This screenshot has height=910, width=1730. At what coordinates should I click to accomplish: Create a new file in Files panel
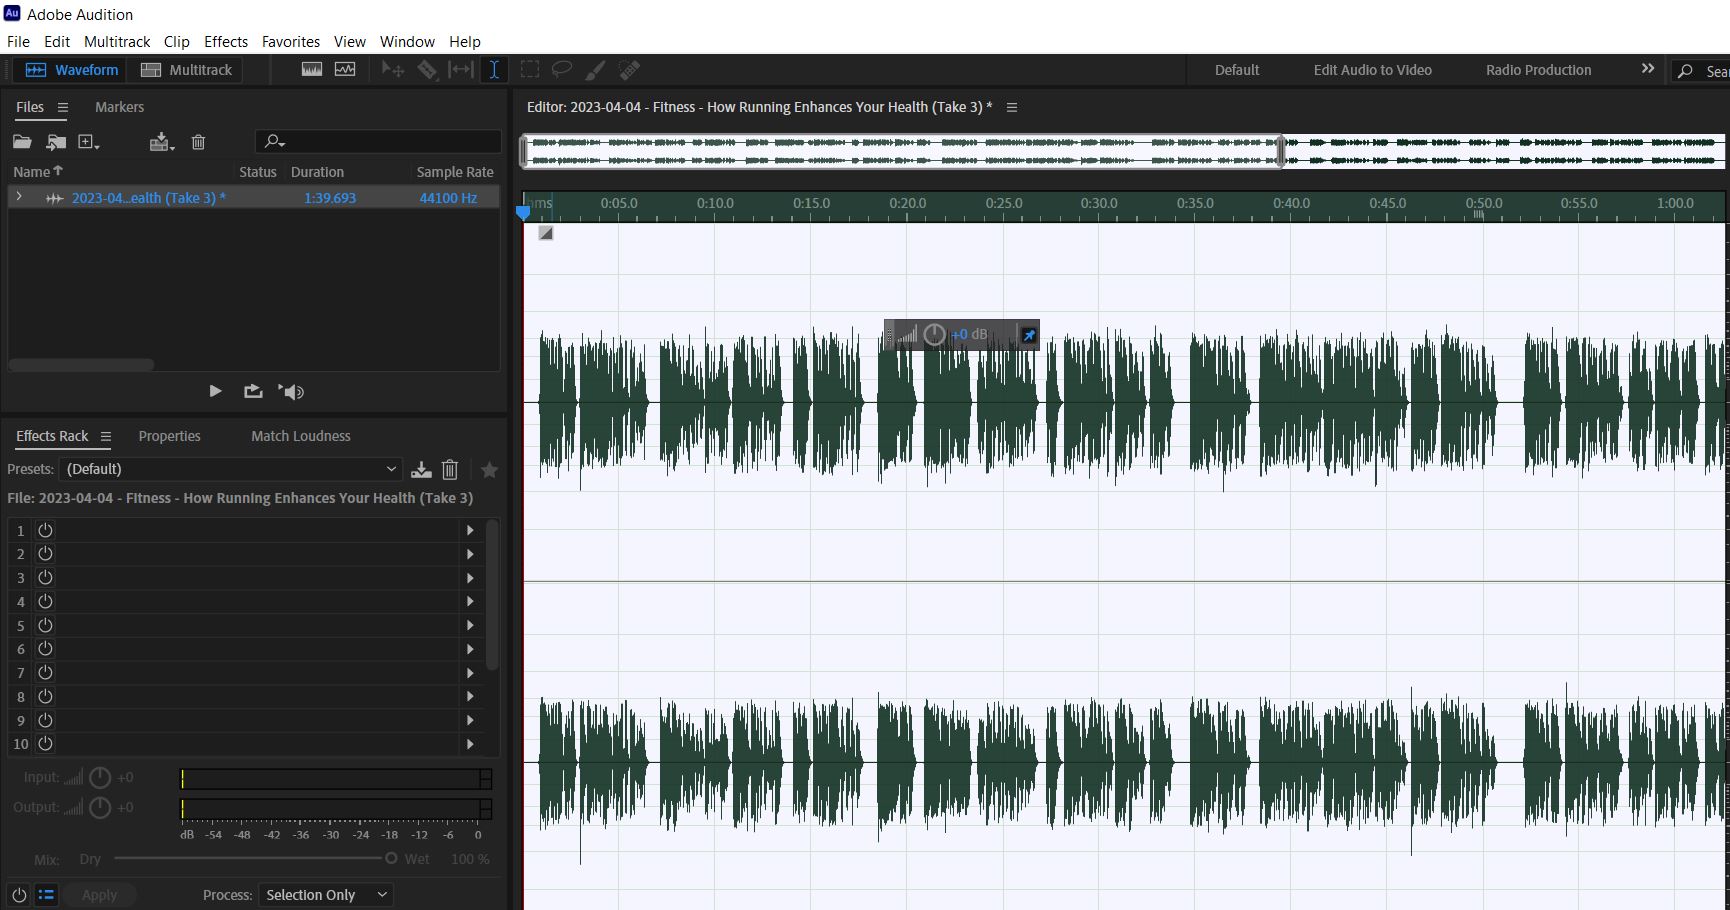pos(89,142)
